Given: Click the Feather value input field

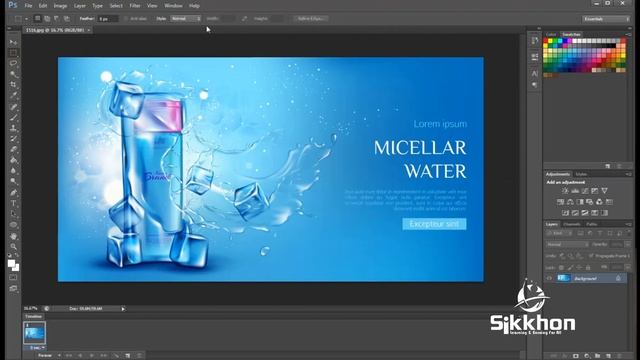Looking at the screenshot, I should 108,19.
